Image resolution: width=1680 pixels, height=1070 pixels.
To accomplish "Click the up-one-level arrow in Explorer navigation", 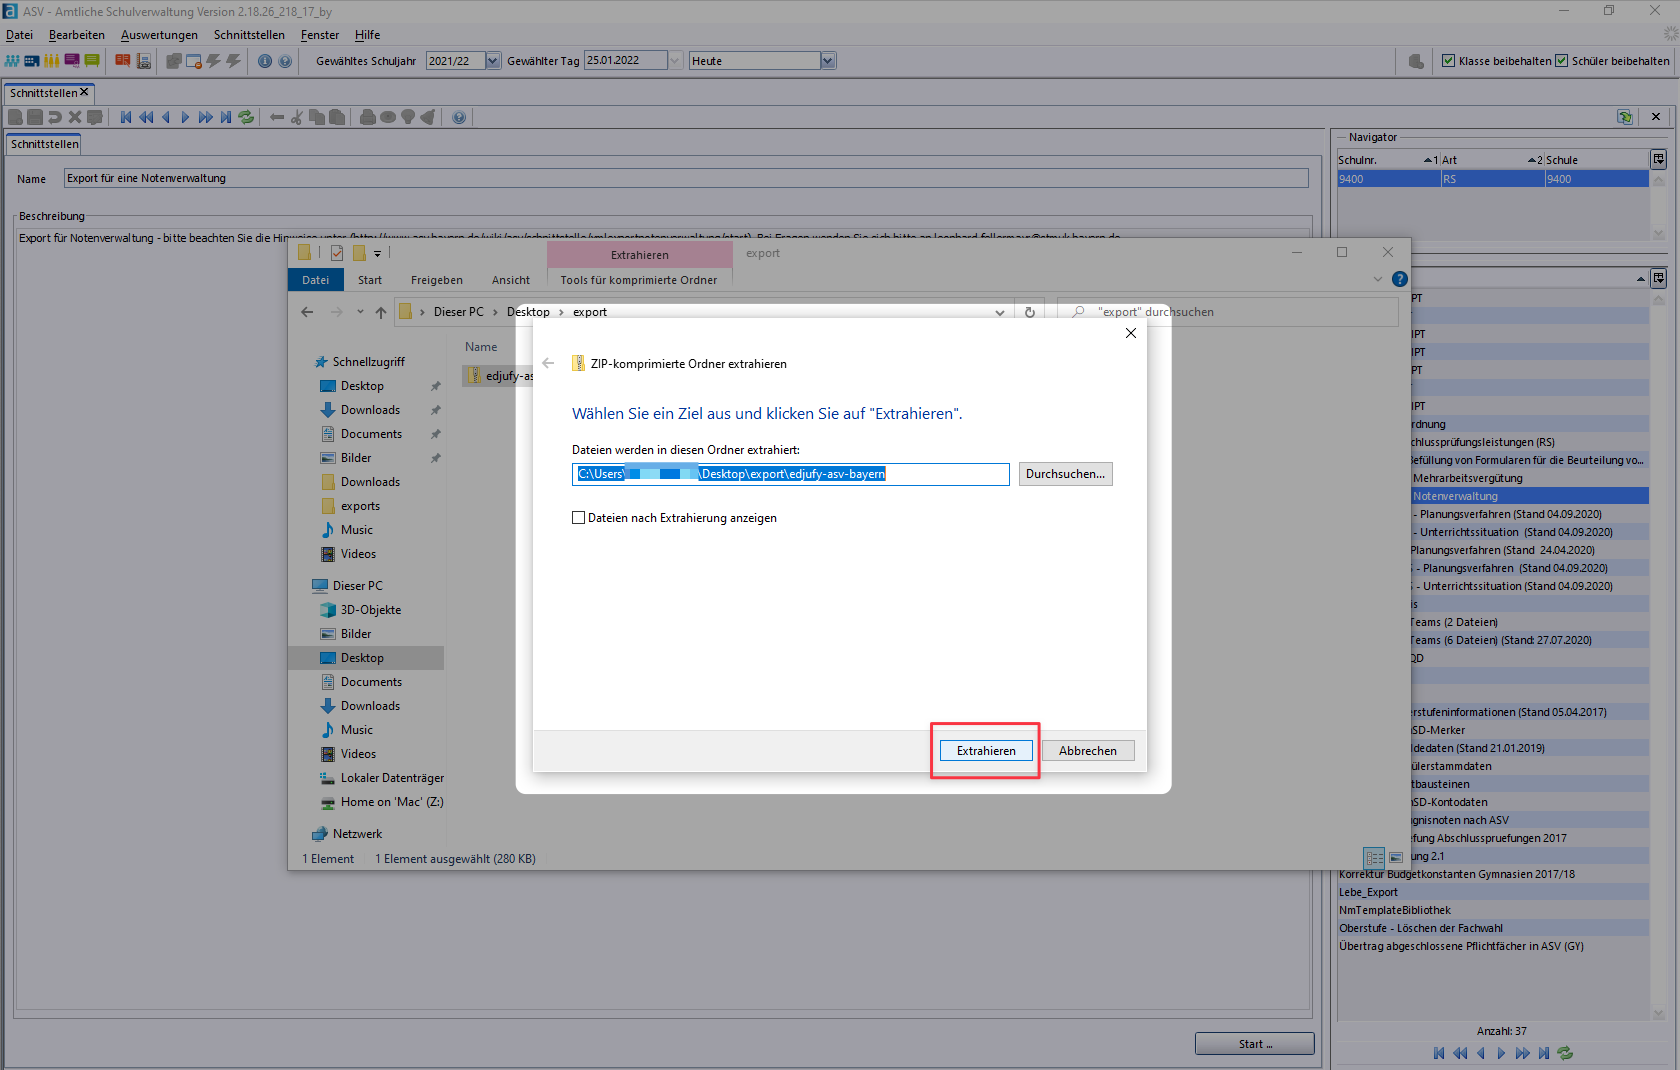I will click(381, 312).
